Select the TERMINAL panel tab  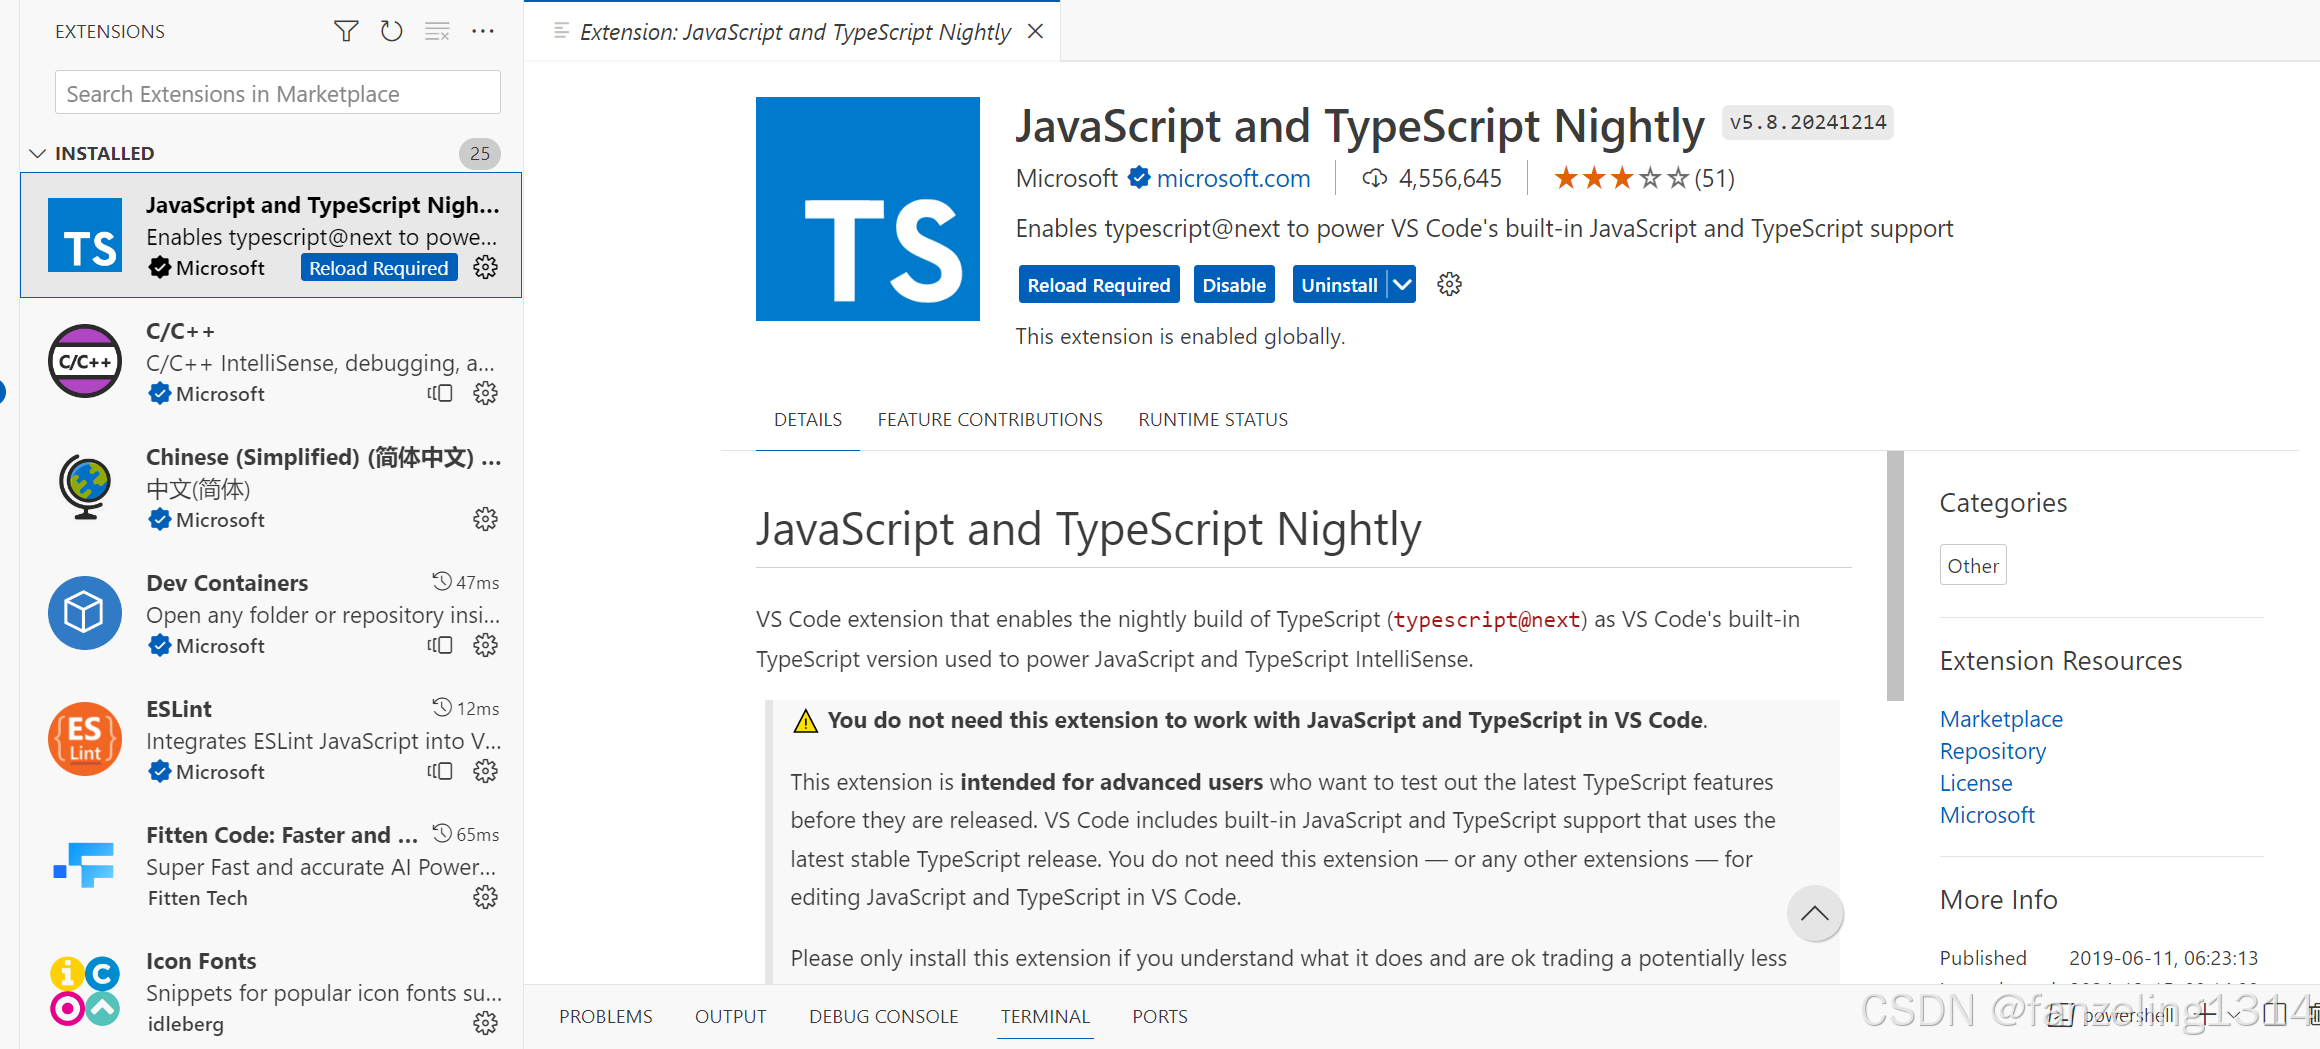point(1045,1017)
